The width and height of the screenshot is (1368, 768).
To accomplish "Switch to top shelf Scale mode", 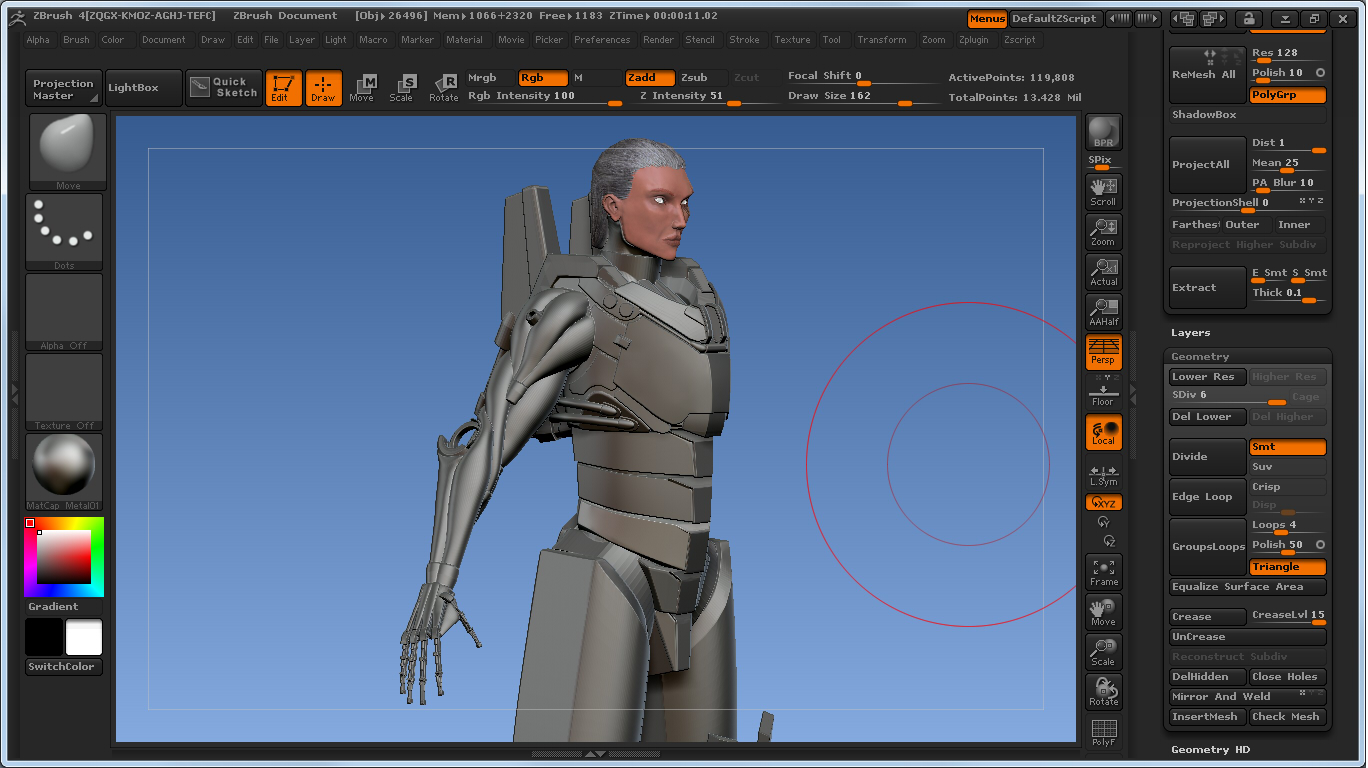I will pyautogui.click(x=402, y=88).
